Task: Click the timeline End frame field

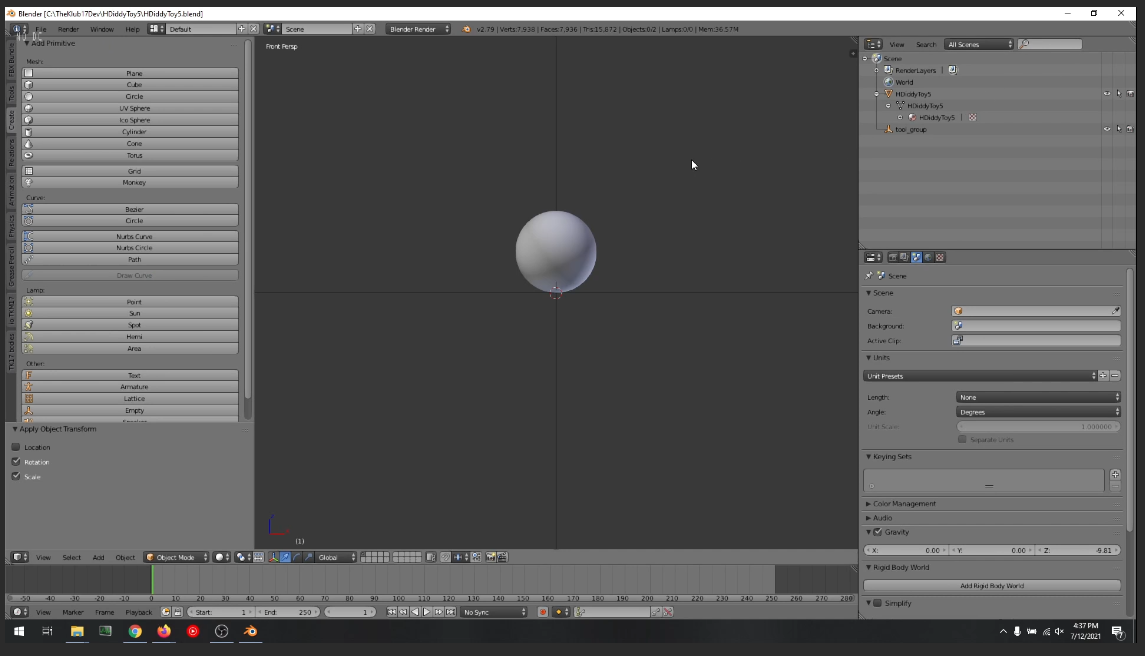Action: tap(288, 612)
